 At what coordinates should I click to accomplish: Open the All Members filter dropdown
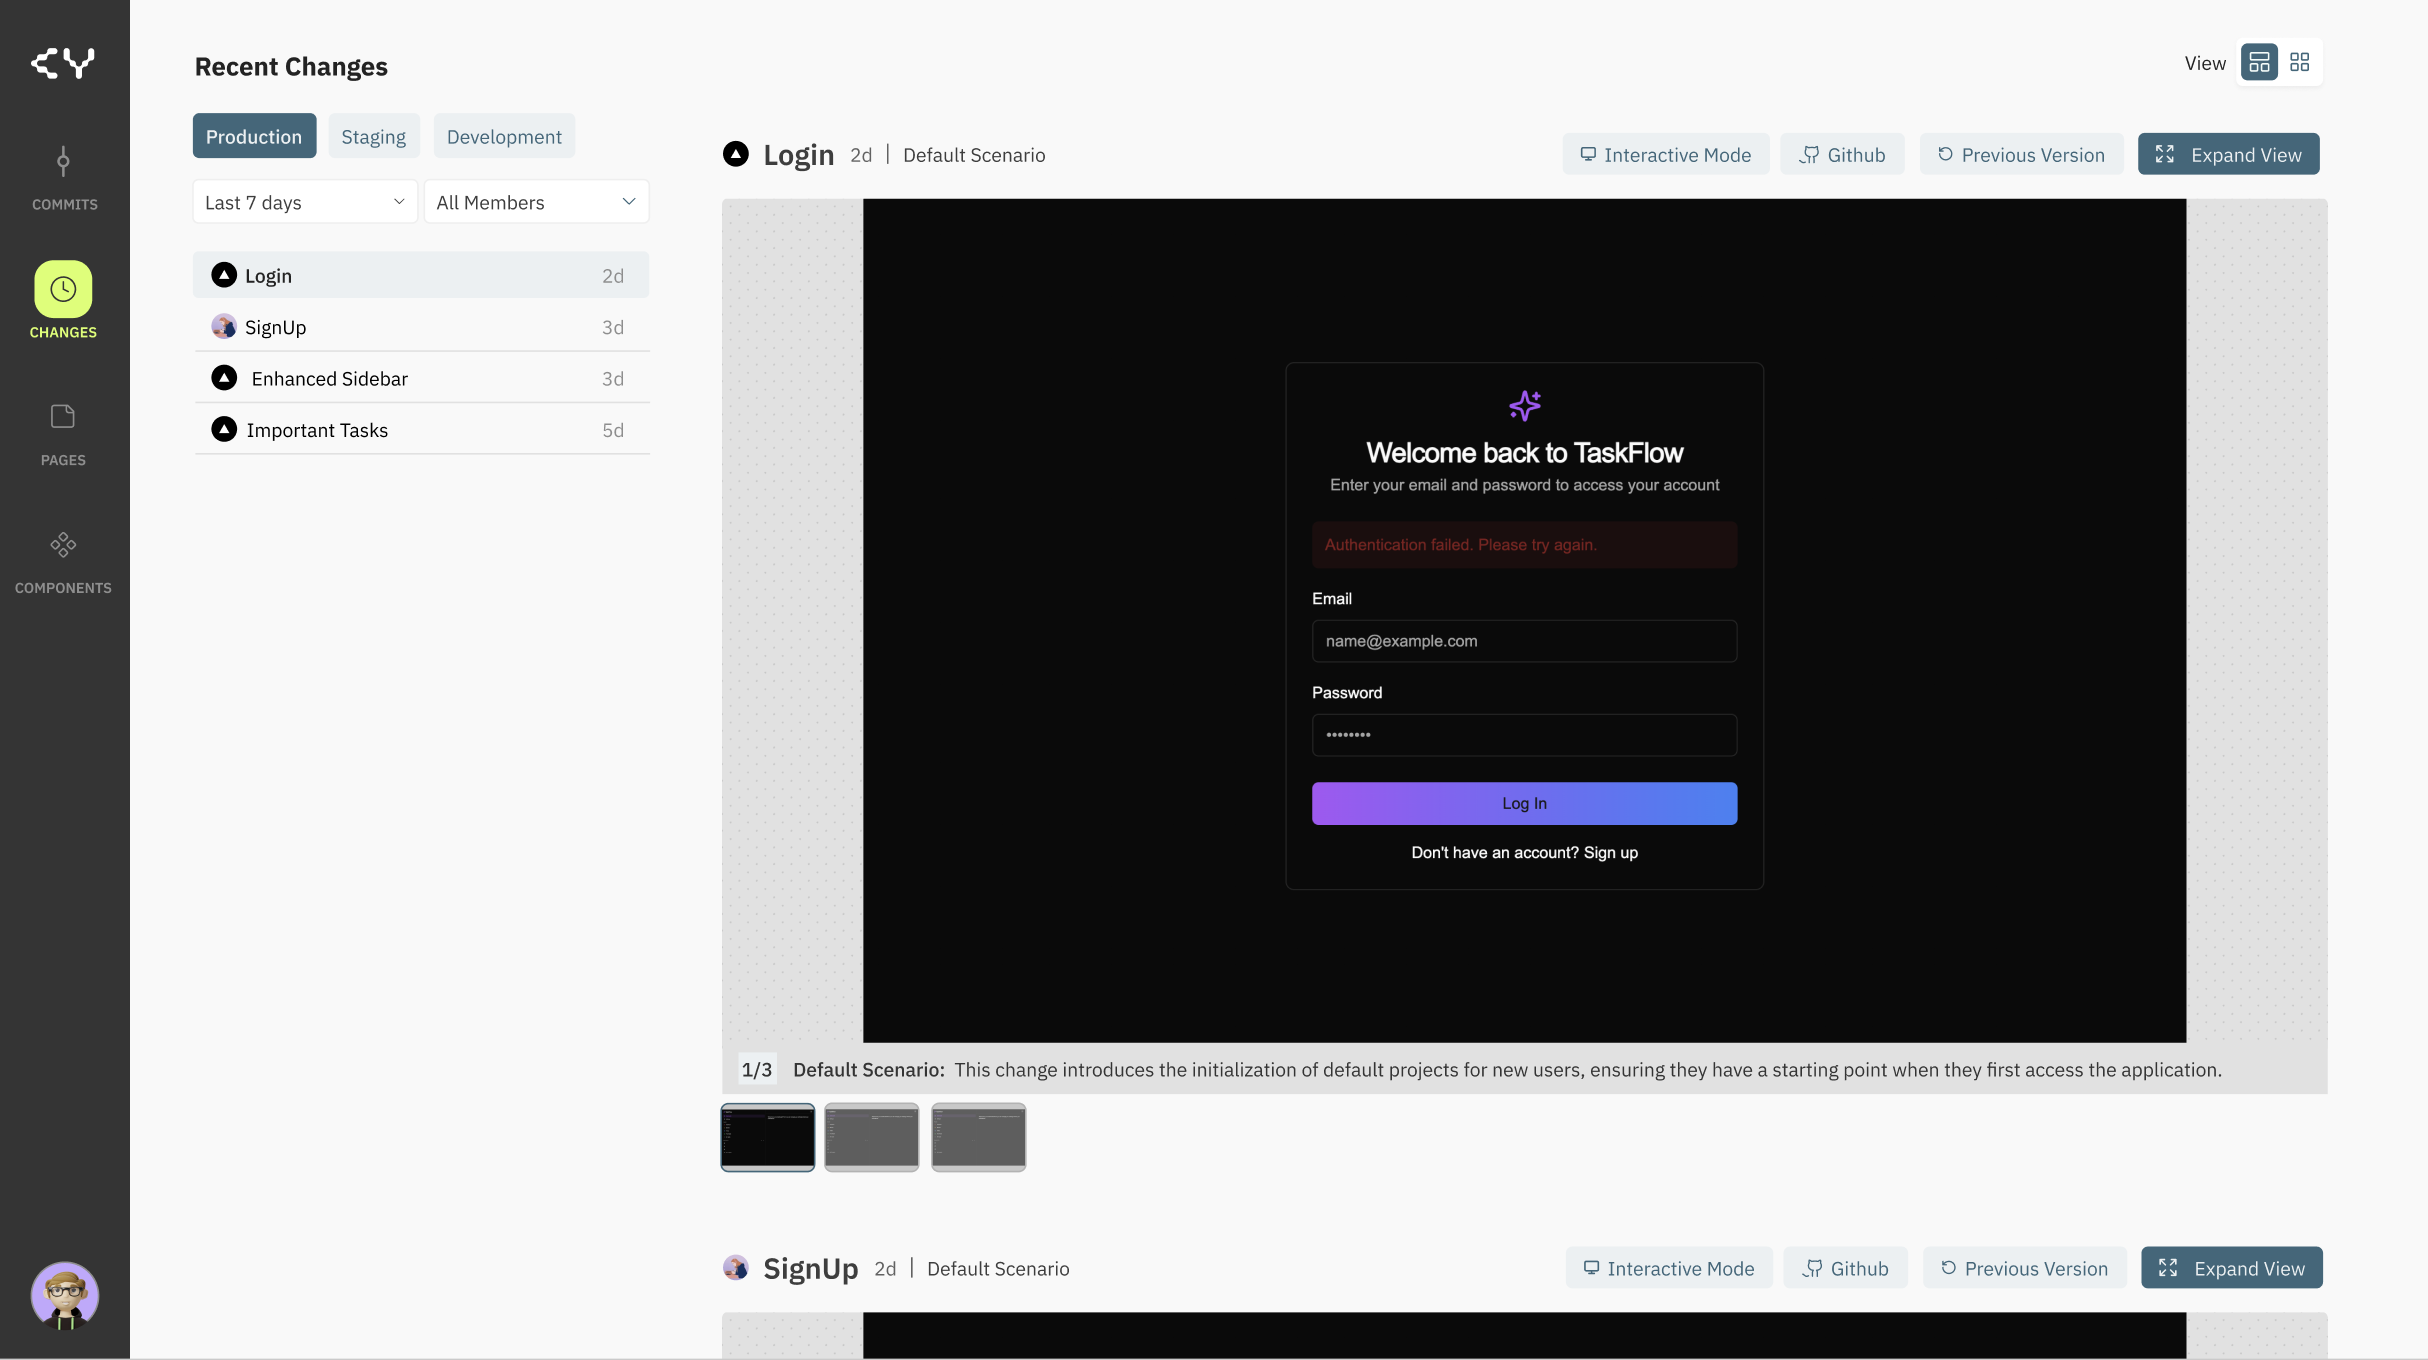pos(536,201)
